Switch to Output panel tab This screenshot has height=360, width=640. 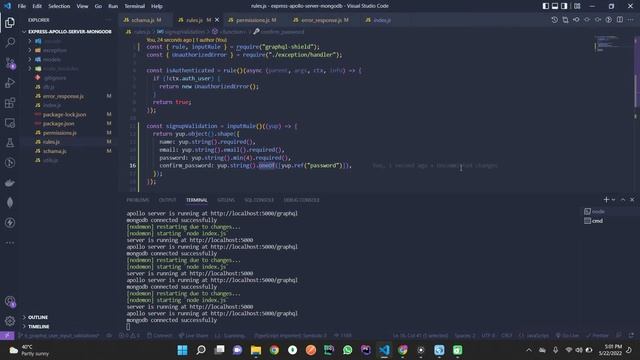pos(167,200)
